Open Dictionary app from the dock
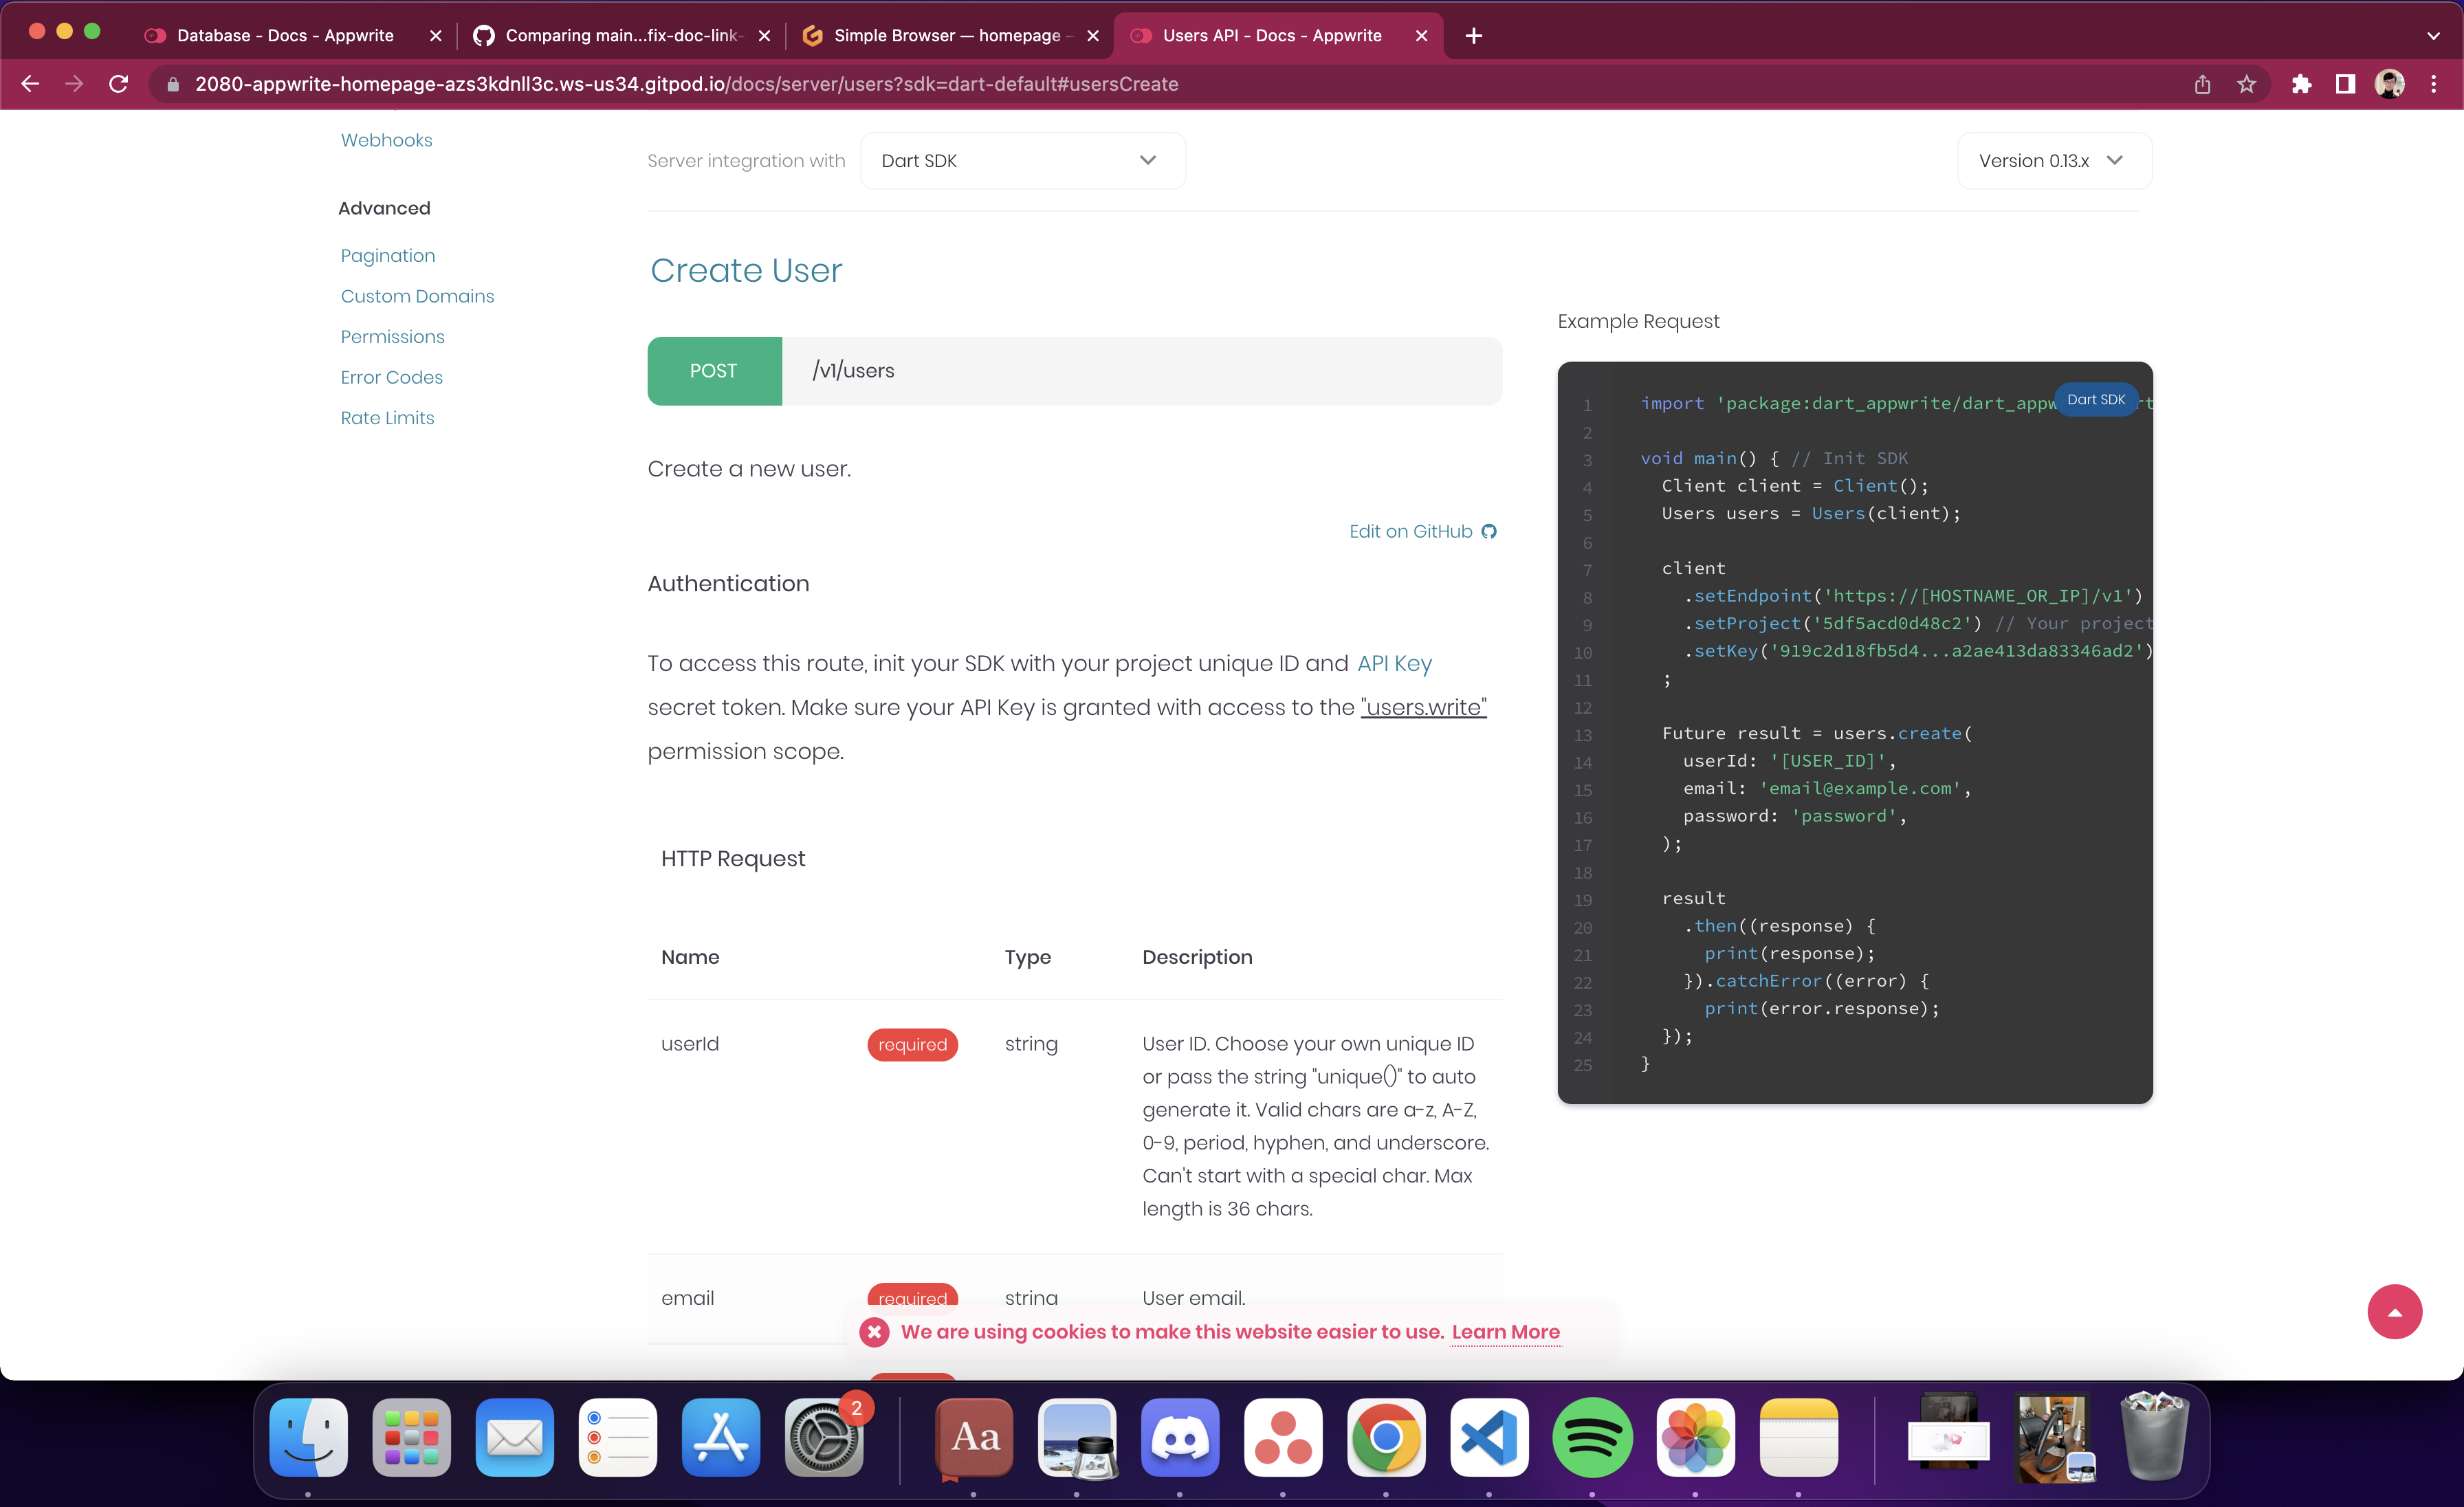The height and width of the screenshot is (1507, 2464). click(974, 1438)
